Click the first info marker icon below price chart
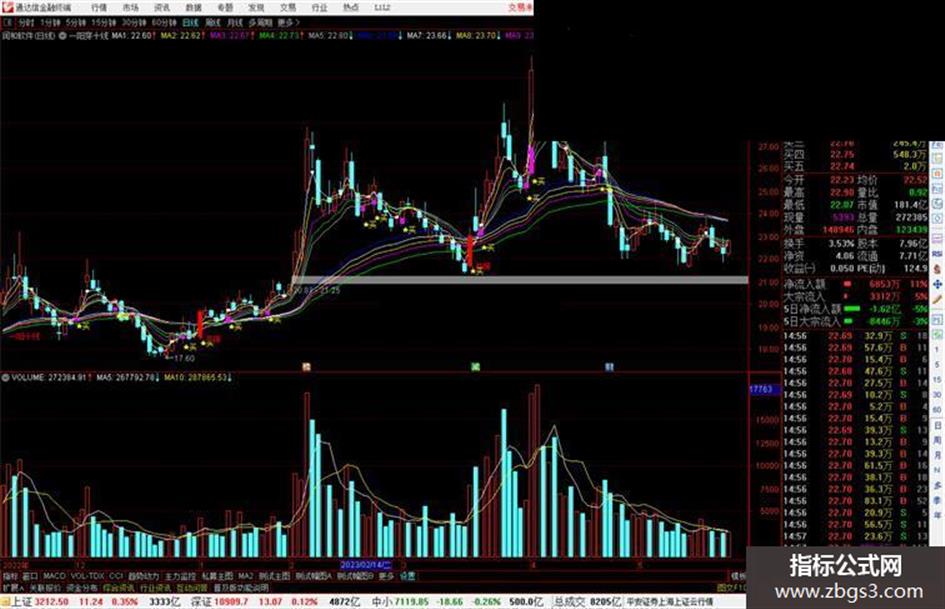 [x=306, y=367]
